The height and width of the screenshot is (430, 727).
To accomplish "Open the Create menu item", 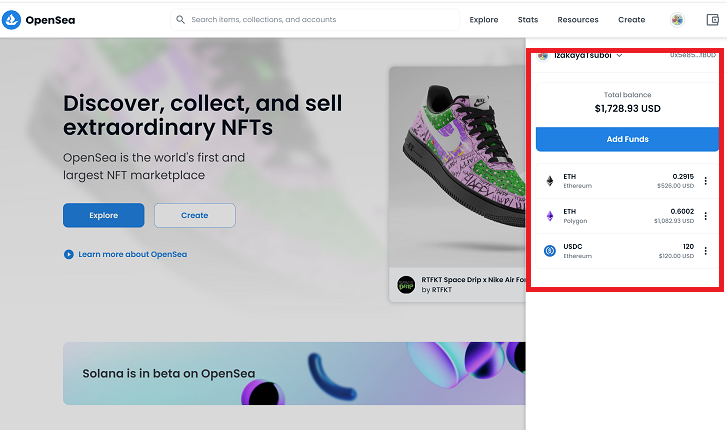I will (631, 19).
